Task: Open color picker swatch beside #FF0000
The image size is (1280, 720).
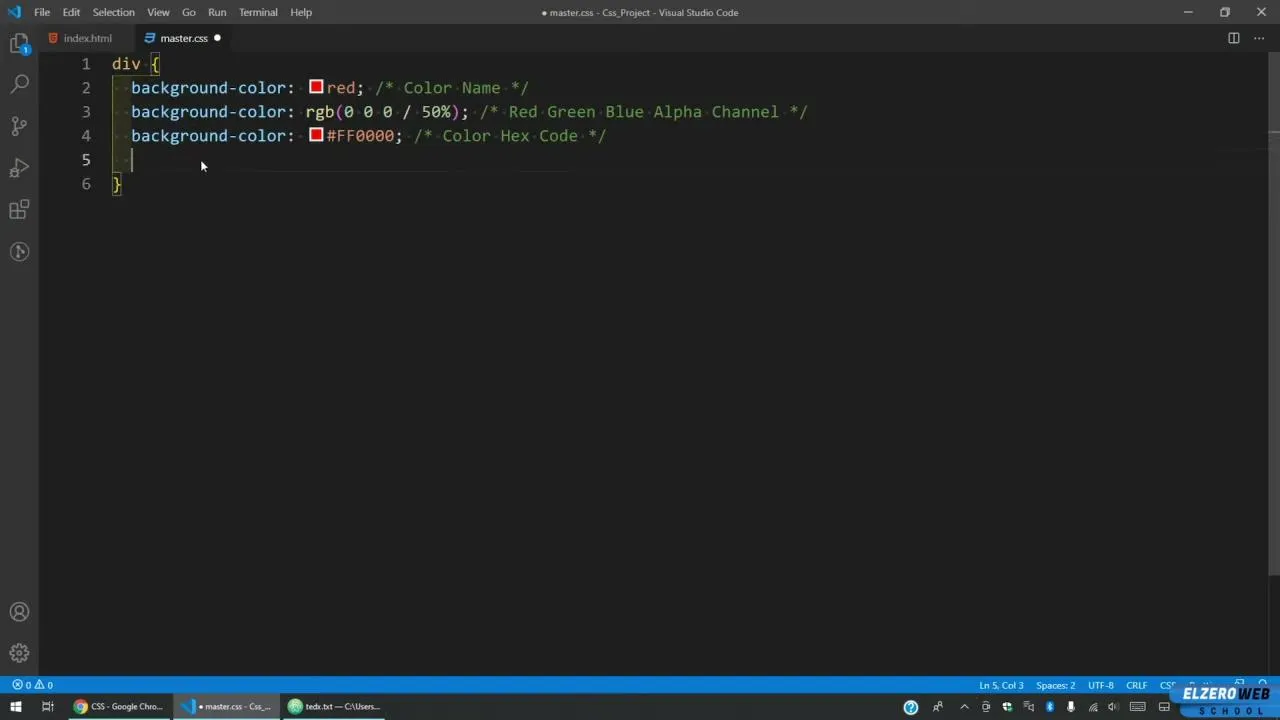Action: point(316,135)
